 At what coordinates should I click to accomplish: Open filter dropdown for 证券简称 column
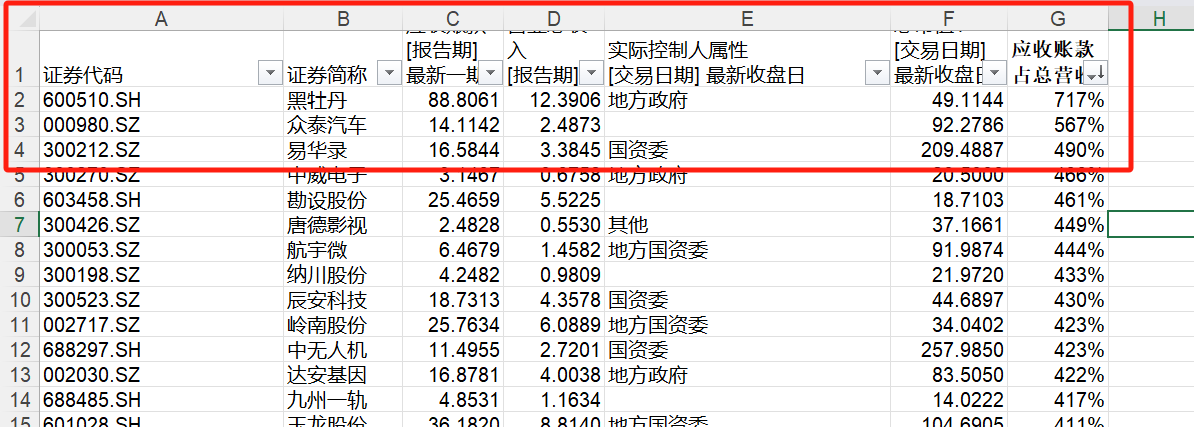389,75
